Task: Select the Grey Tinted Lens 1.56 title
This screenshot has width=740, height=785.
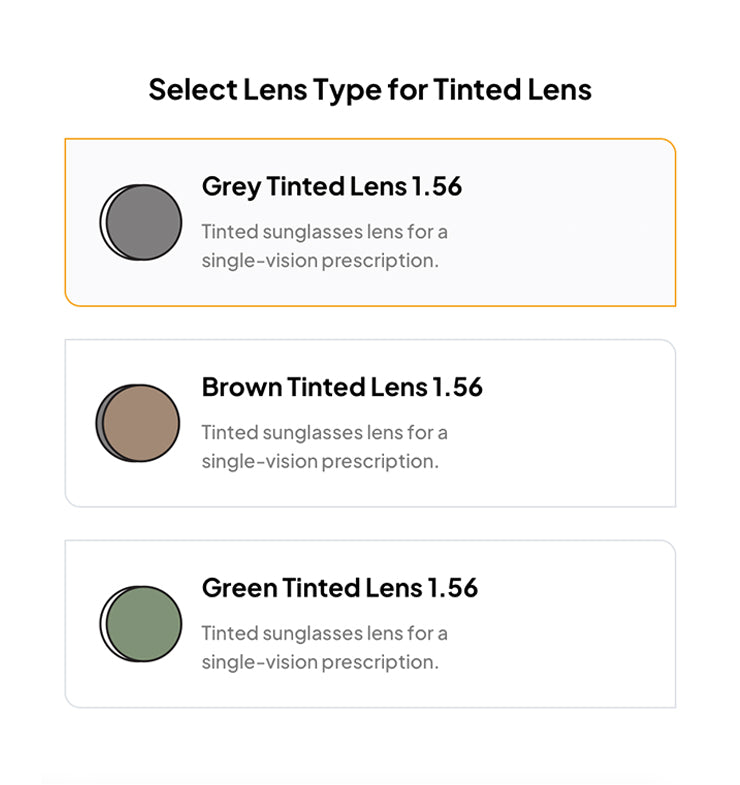Action: tap(331, 187)
